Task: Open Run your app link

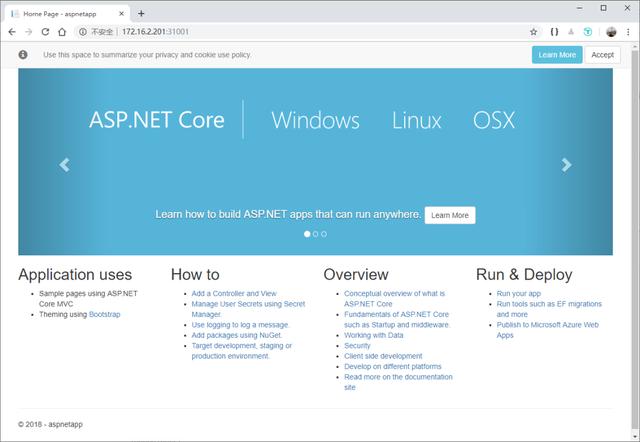Action: 518,293
